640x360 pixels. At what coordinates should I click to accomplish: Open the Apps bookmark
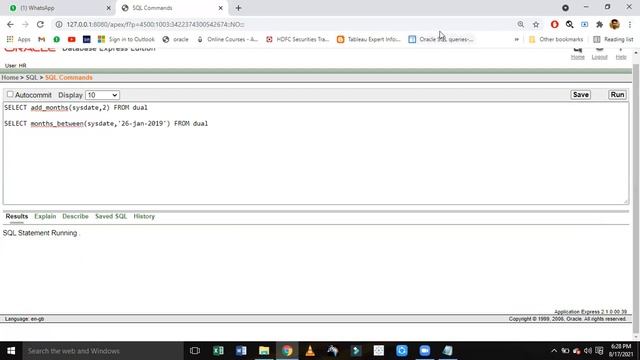pyautogui.click(x=19, y=39)
